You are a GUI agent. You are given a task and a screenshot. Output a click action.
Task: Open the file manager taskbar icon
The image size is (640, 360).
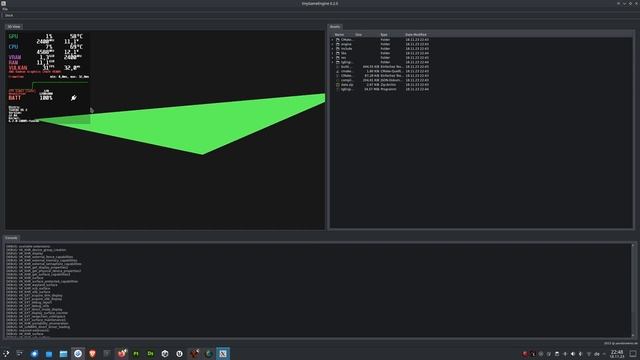(x=63, y=353)
